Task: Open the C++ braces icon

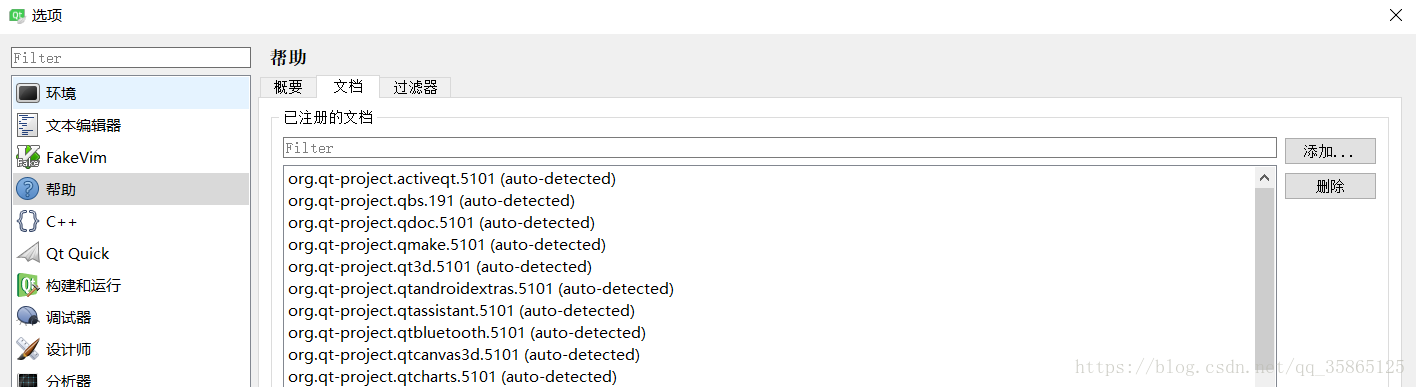Action: [28, 221]
